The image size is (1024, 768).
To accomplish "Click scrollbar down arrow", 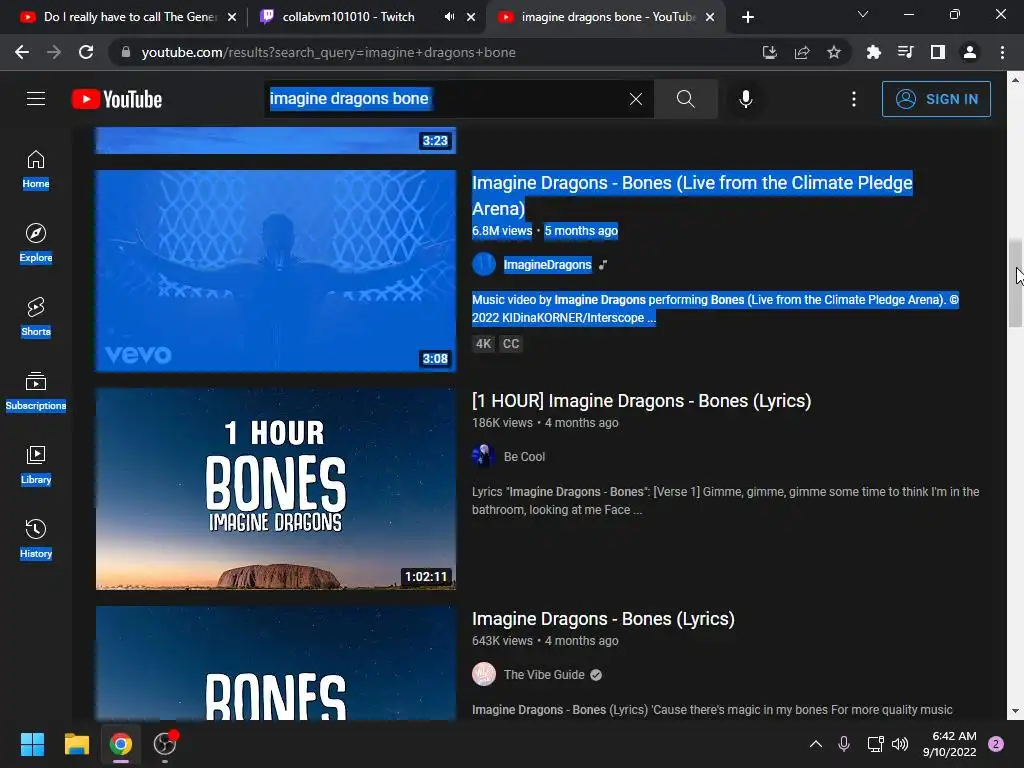I will 1015,711.
